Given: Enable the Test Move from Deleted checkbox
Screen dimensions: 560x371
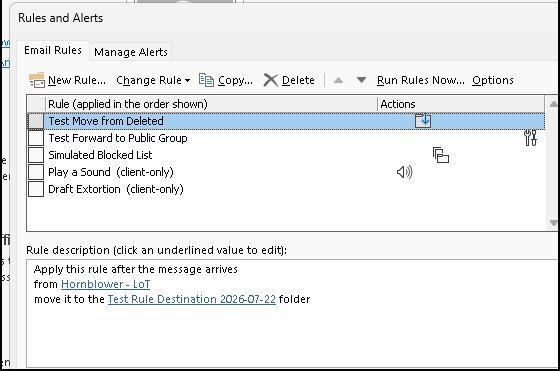Looking at the screenshot, I should tap(36, 121).
